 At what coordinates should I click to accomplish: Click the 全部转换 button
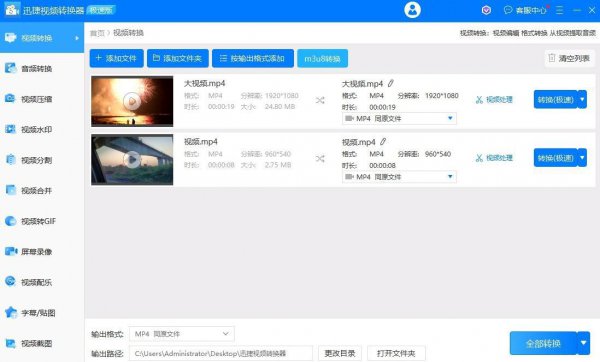(x=543, y=343)
